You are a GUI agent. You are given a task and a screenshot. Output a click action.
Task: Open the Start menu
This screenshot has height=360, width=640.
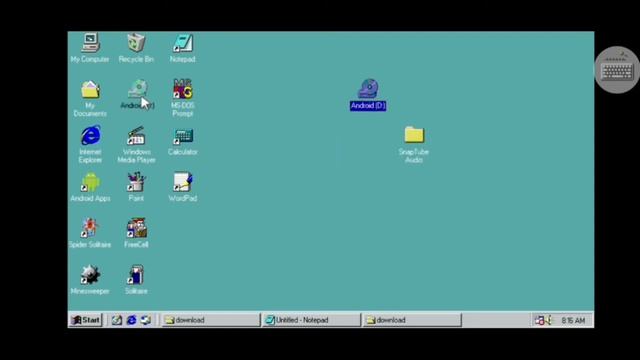[x=86, y=320]
